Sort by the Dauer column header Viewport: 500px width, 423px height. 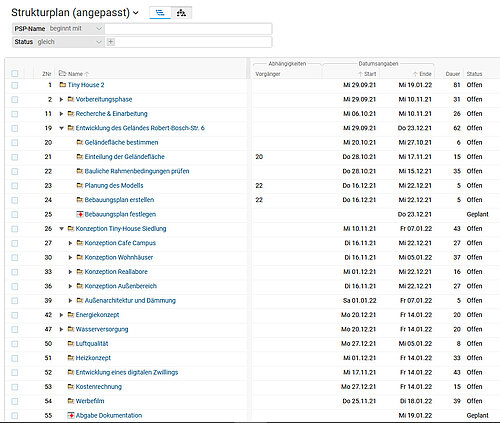tap(453, 74)
